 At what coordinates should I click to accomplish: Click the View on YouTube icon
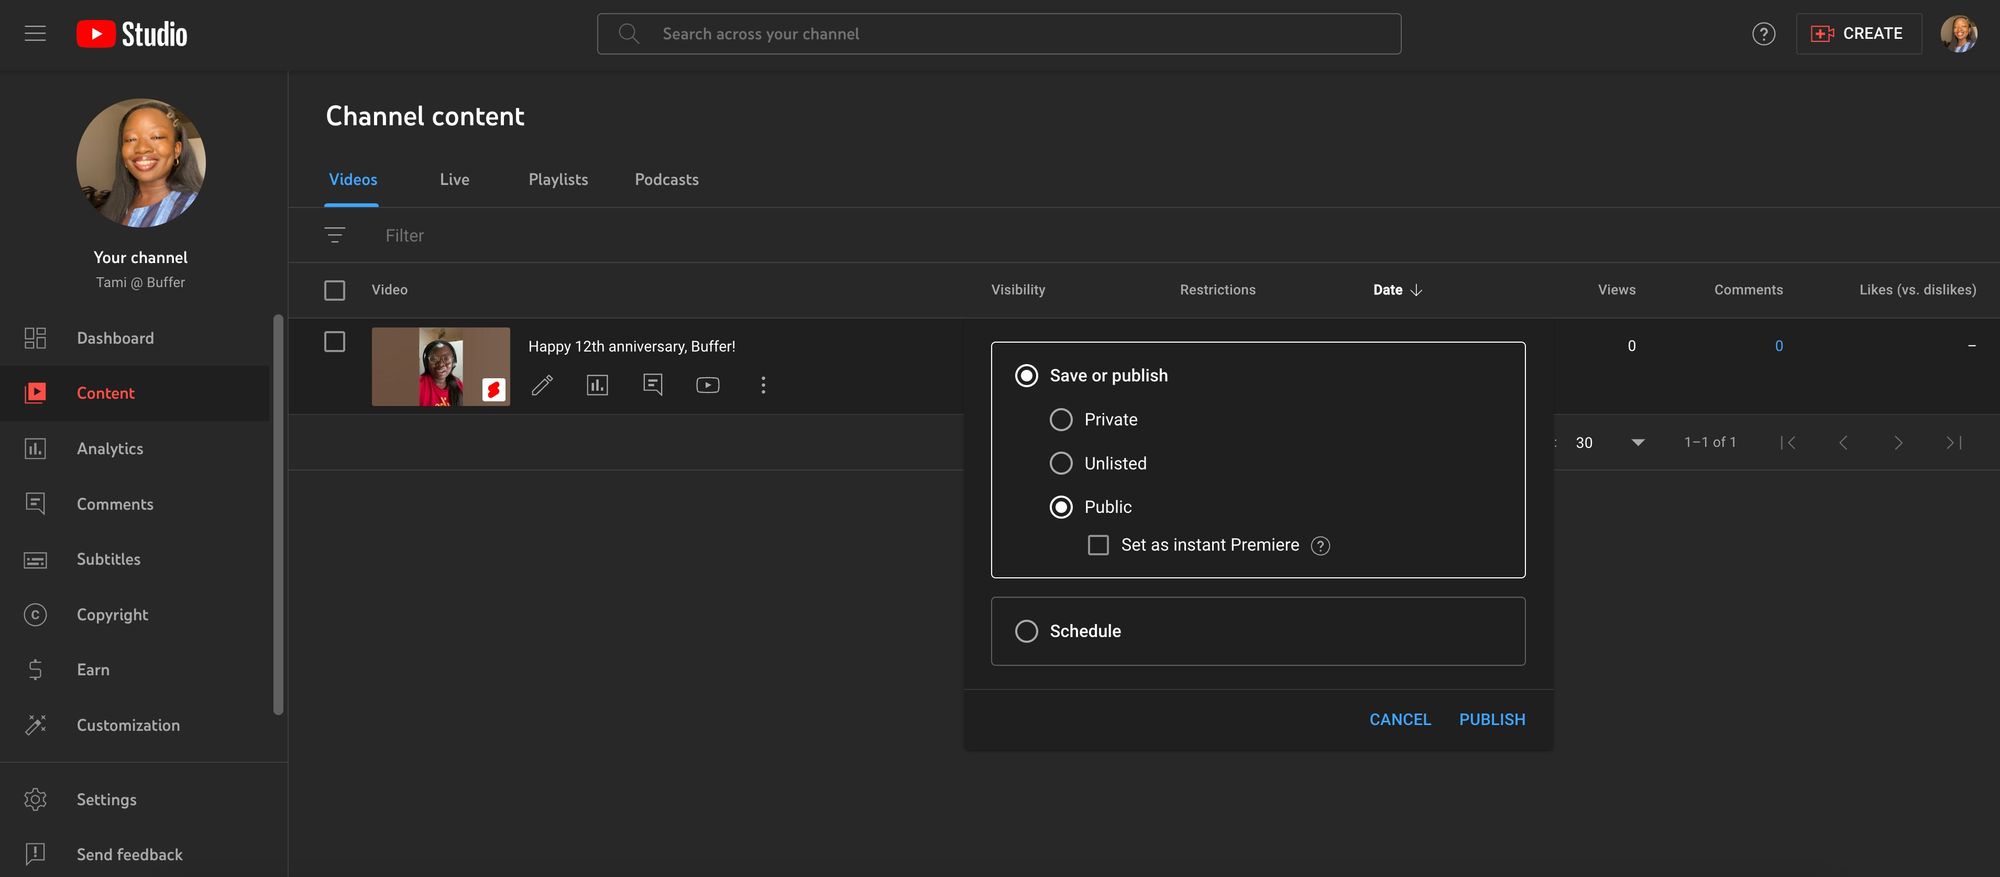tap(708, 385)
